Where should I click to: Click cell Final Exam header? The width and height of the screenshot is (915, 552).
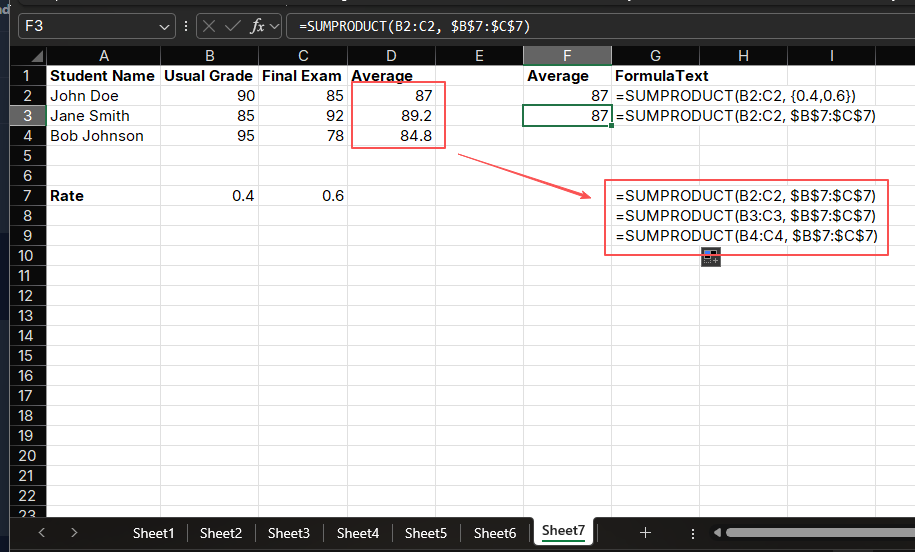point(303,76)
